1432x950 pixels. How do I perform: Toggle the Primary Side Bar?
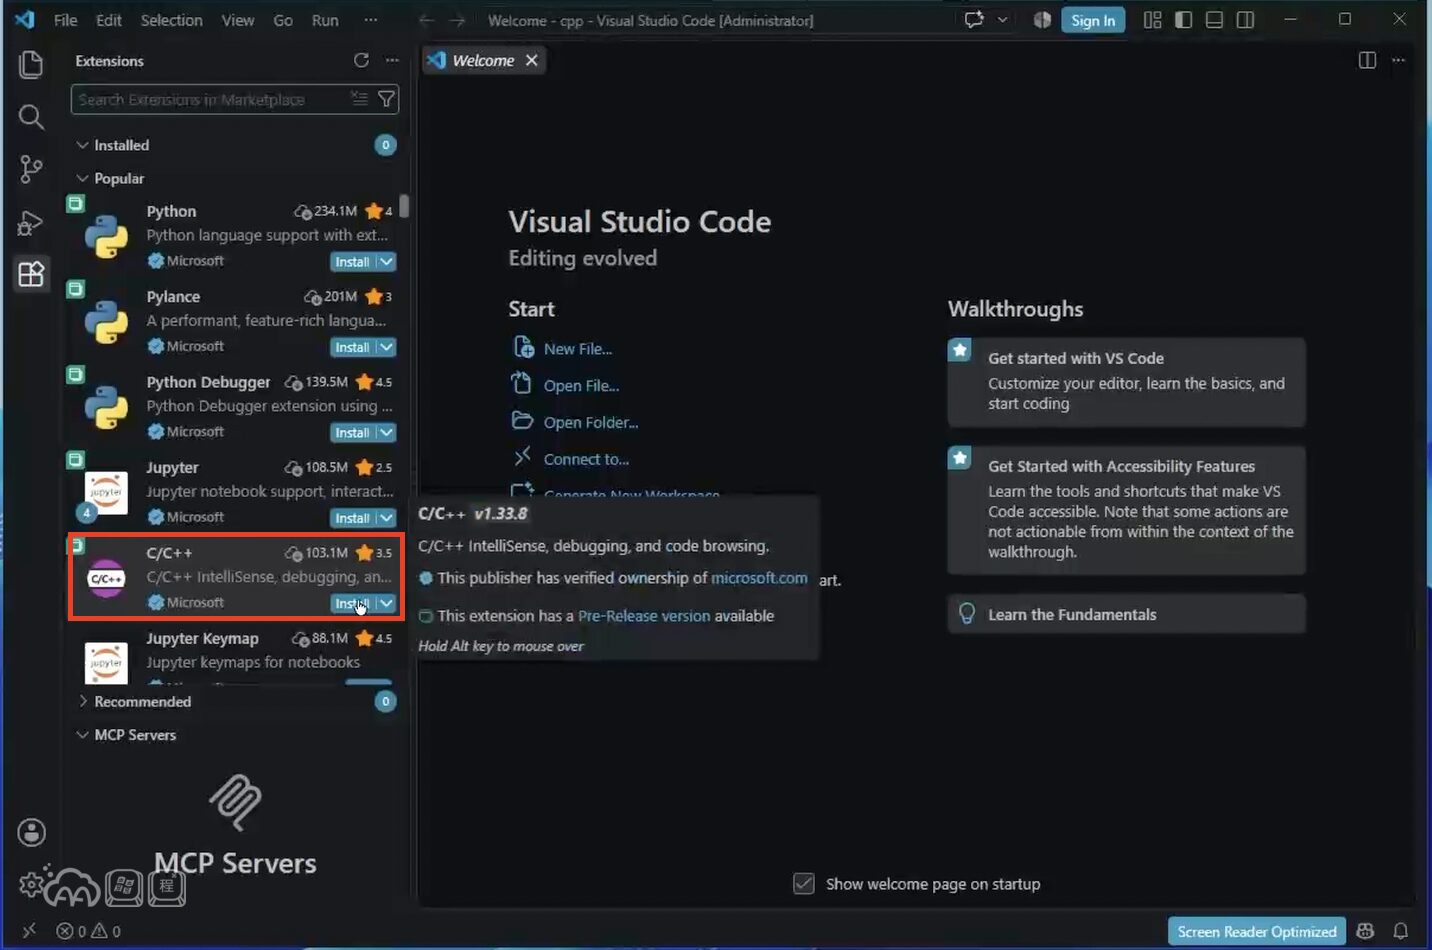(x=1184, y=20)
